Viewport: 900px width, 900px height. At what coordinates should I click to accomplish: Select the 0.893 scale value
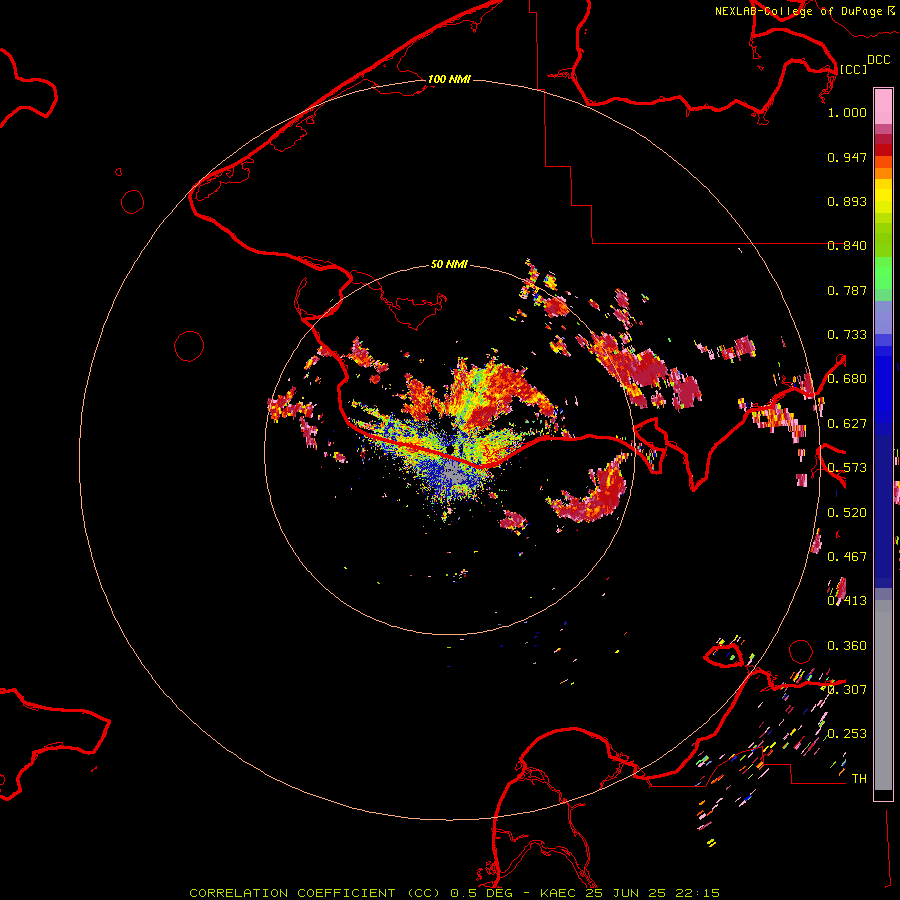click(x=847, y=201)
